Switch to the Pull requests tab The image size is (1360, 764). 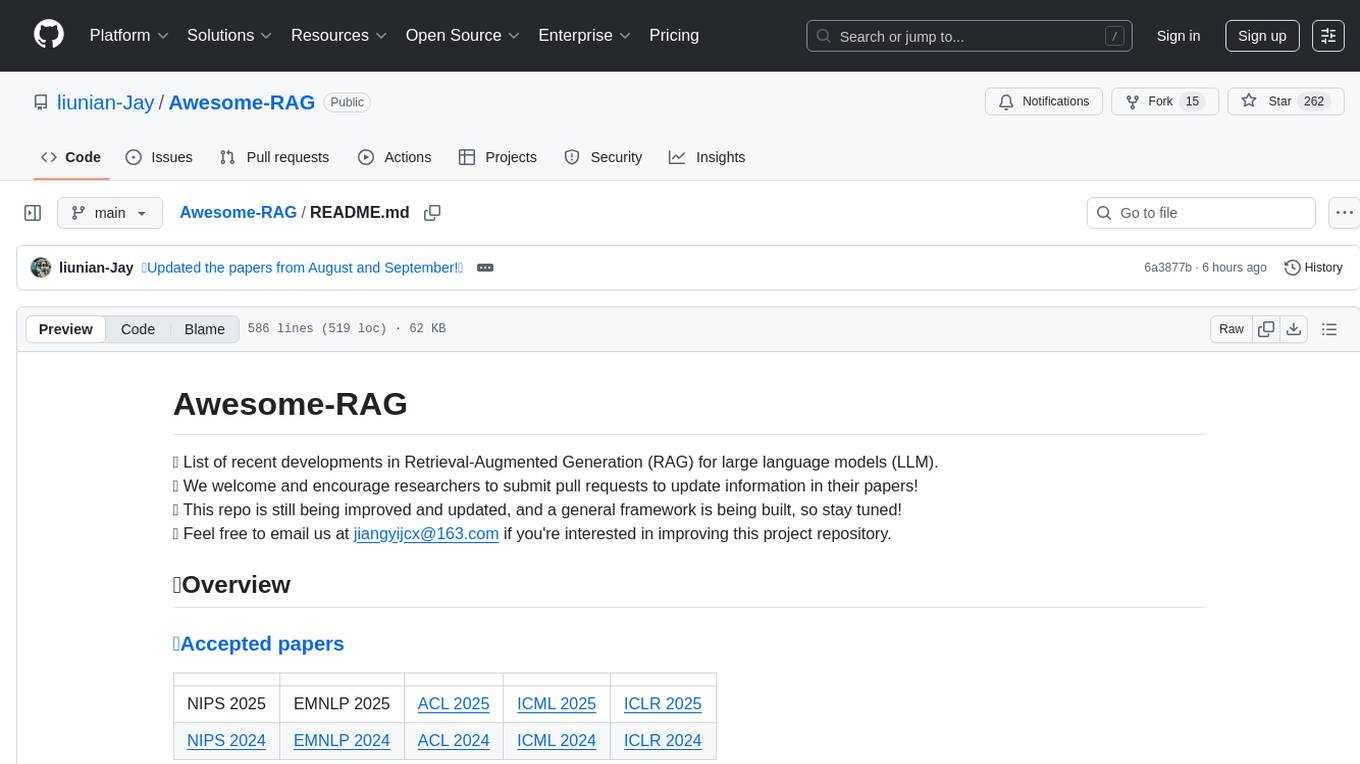point(274,157)
